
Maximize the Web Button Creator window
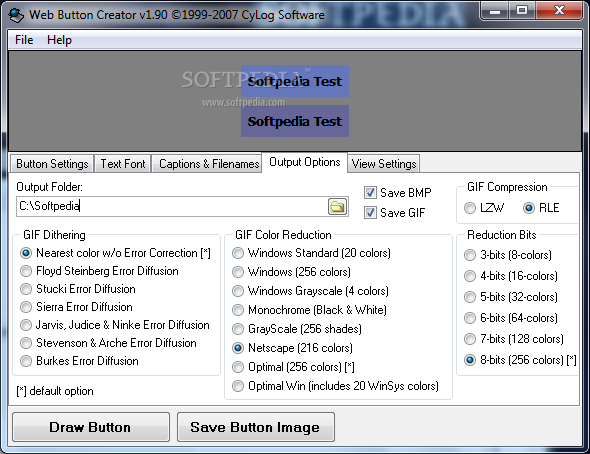522,11
